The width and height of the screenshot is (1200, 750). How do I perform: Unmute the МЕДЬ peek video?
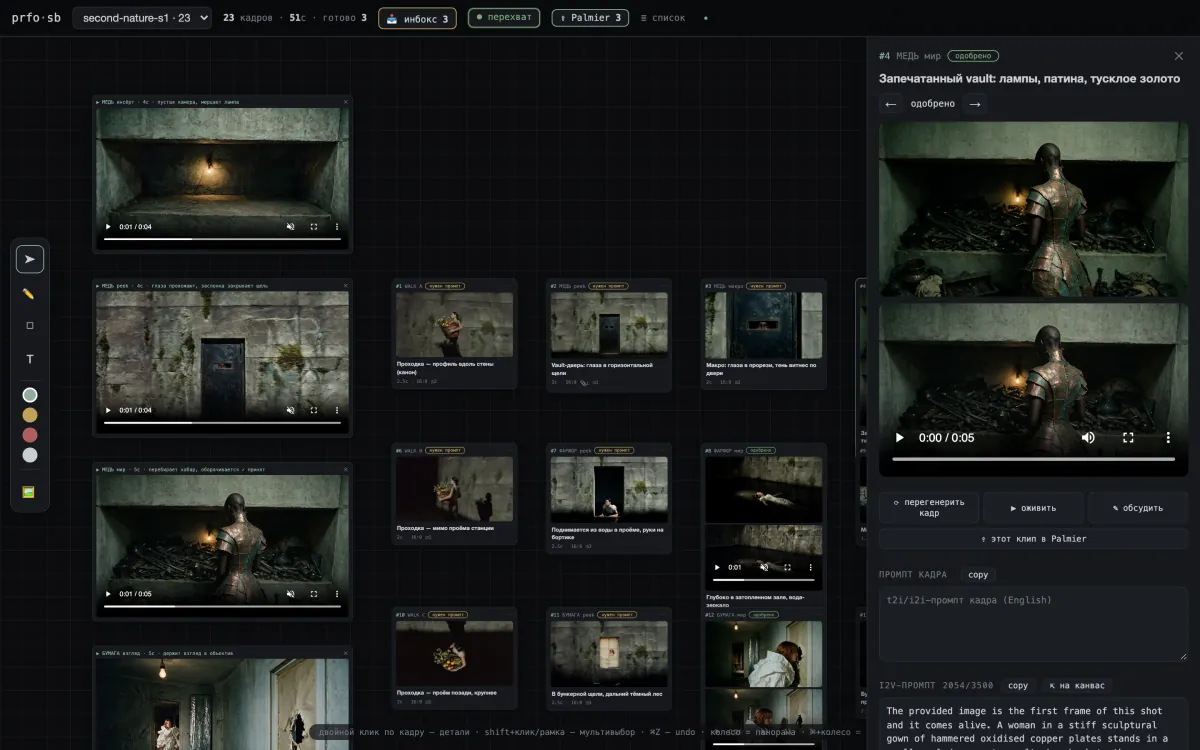pos(291,410)
